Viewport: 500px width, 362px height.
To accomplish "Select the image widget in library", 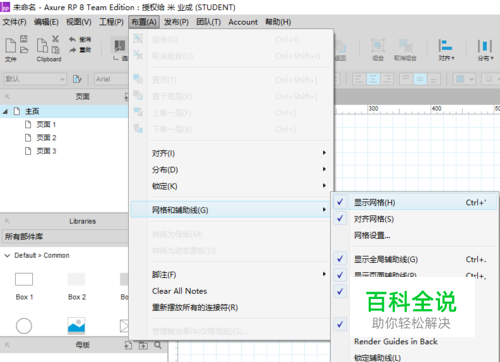I will tap(76, 326).
